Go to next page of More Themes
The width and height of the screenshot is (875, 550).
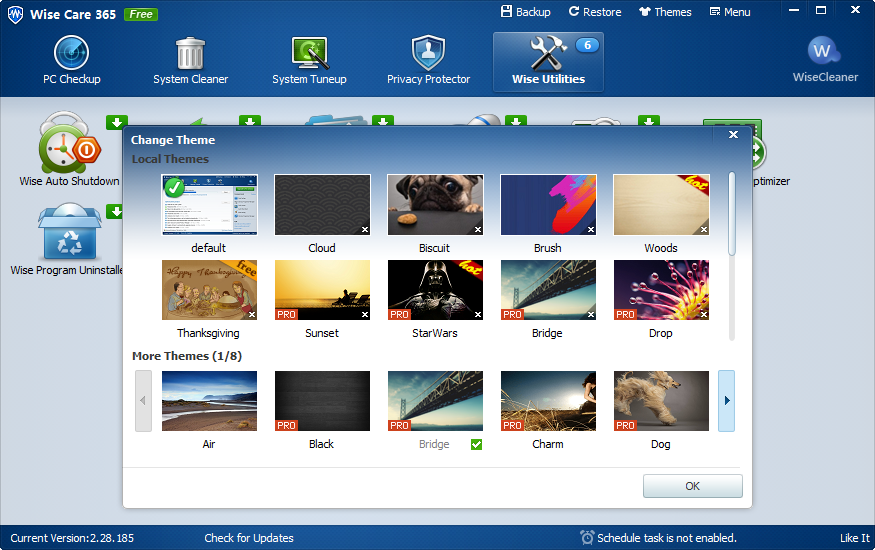(726, 401)
